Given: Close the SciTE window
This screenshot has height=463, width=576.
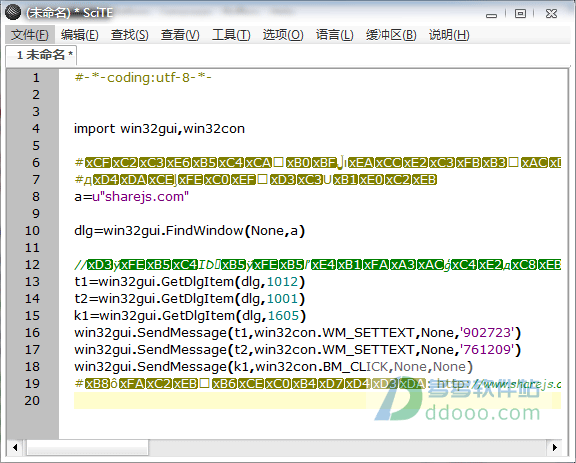Looking at the screenshot, I should 551,14.
